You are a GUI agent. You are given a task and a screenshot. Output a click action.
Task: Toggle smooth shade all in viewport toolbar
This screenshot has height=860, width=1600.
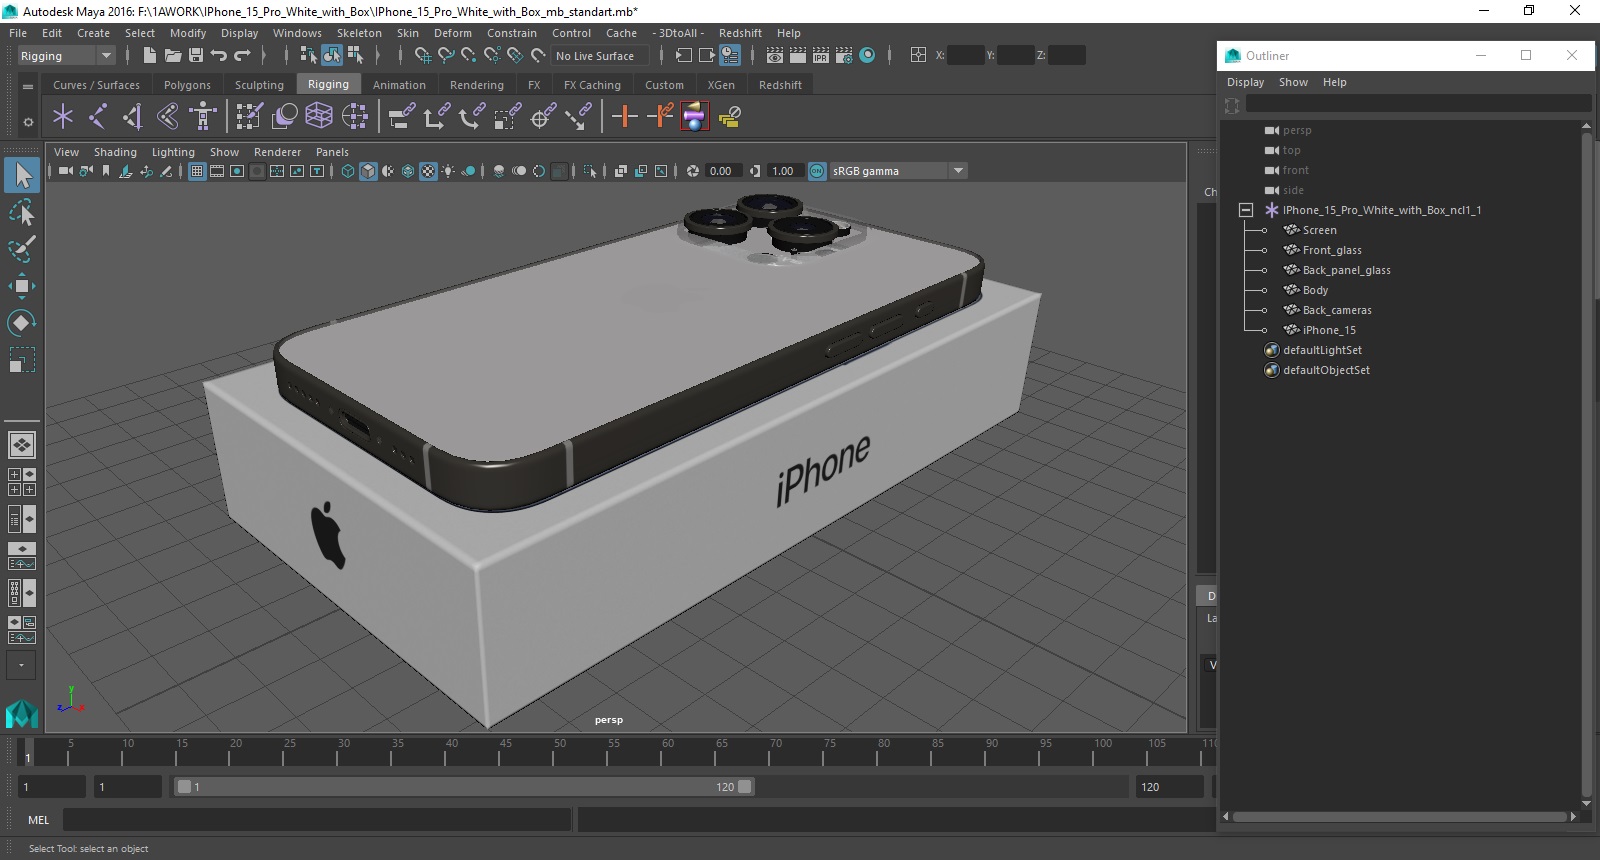pyautogui.click(x=368, y=171)
